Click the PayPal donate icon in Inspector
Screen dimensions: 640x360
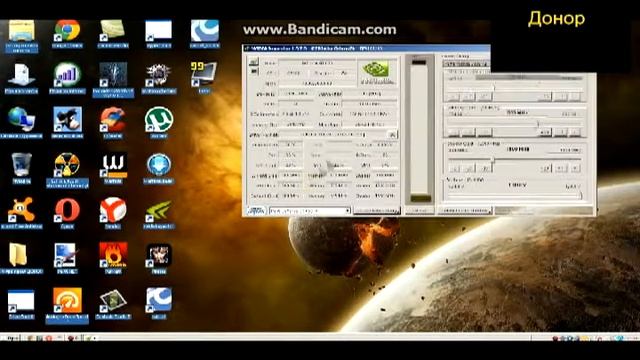(256, 211)
